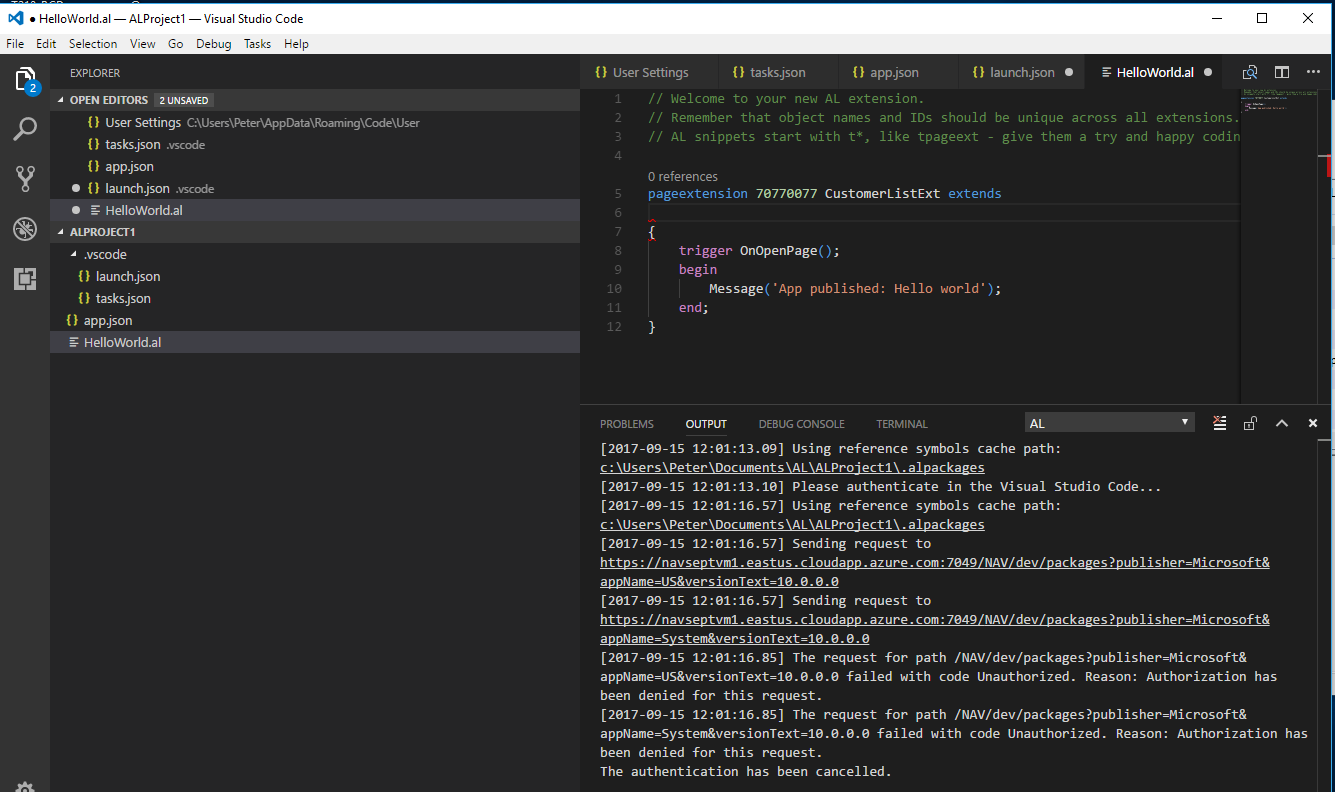Viewport: 1335px width, 792px height.
Task: Maximize the panel with the chevron
Action: tap(1282, 422)
